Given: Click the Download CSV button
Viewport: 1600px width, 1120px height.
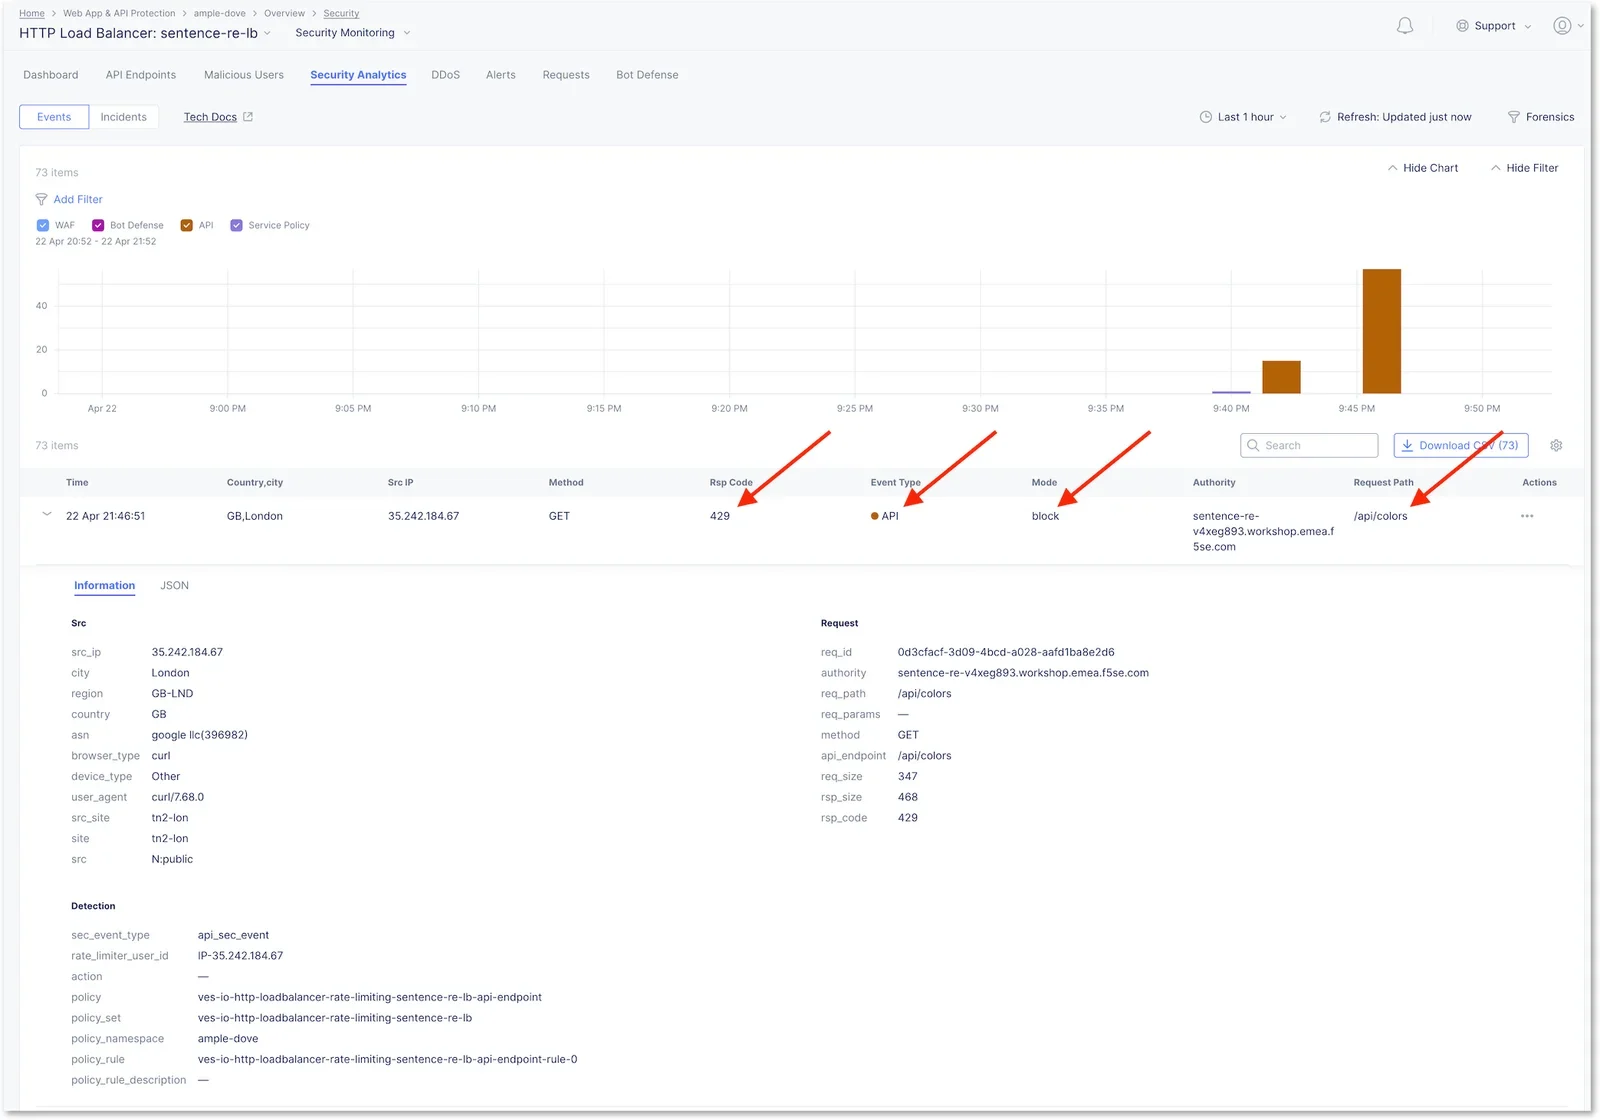Looking at the screenshot, I should pyautogui.click(x=1461, y=446).
